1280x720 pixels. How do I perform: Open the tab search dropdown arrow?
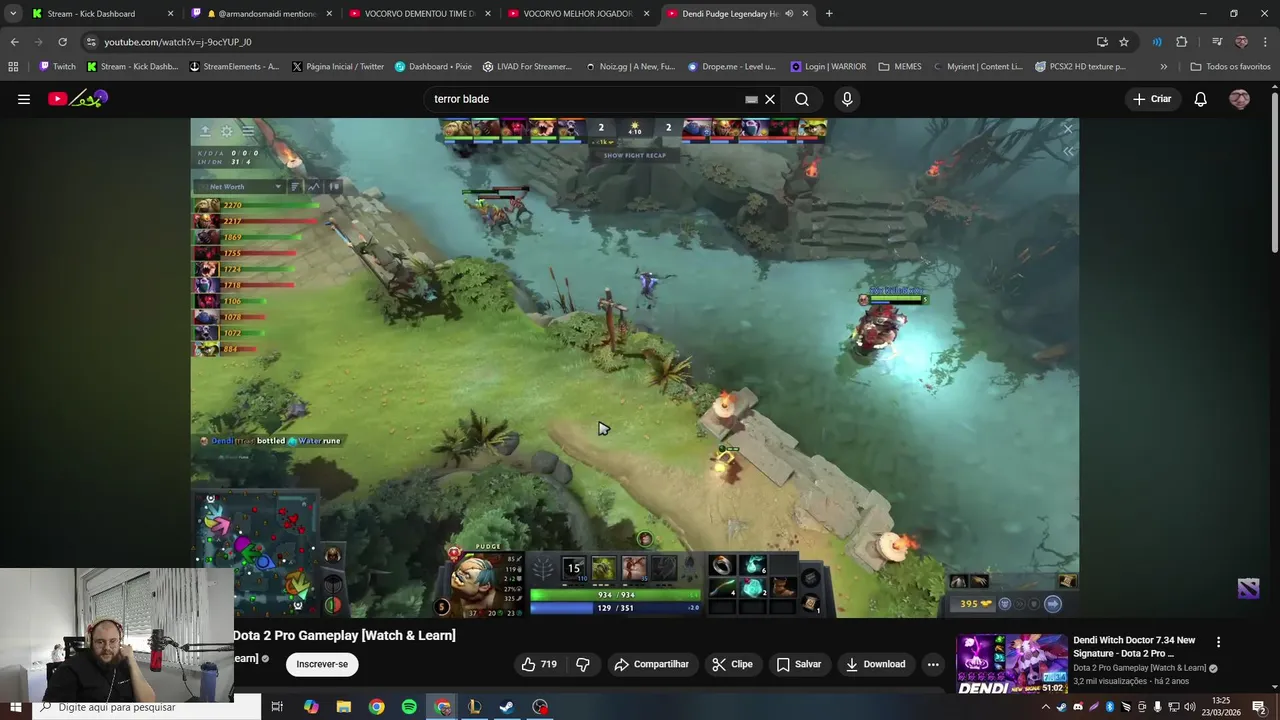pos(13,14)
